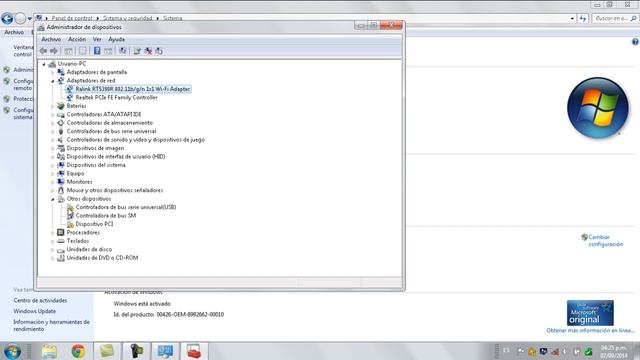The image size is (640, 360).
Task: Collapse the Adaptadores de red node
Action: tap(53, 81)
